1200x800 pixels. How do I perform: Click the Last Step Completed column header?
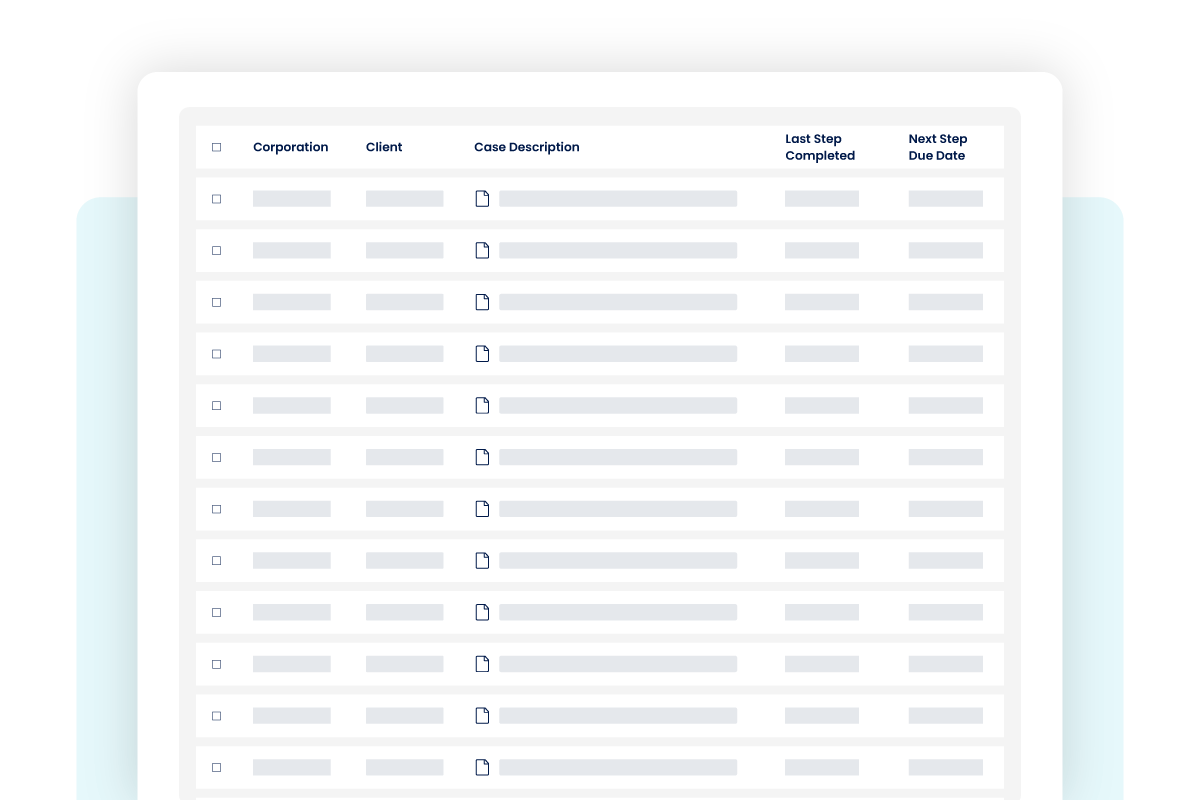coord(820,147)
